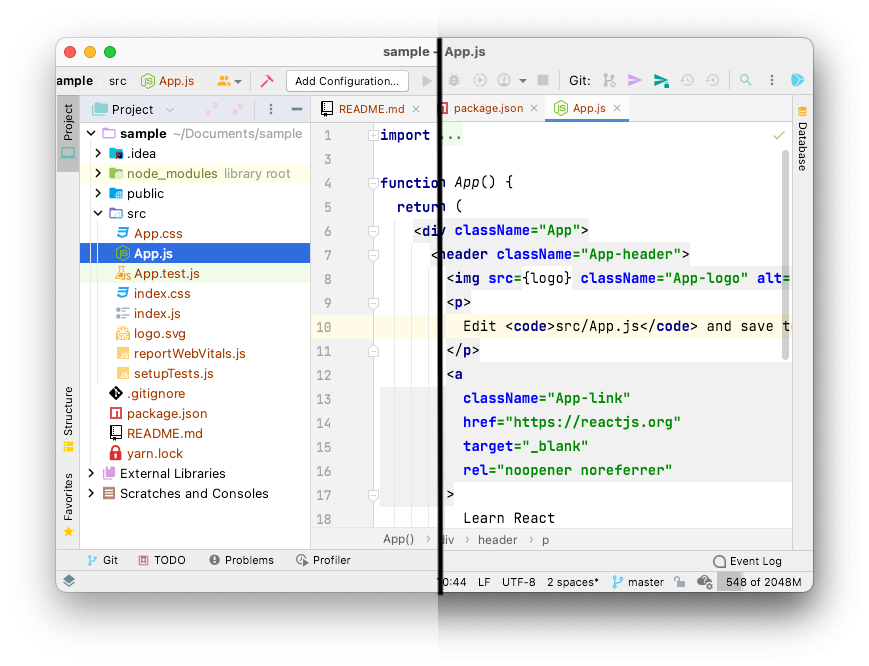Click the Build project hammer icon

click(267, 81)
